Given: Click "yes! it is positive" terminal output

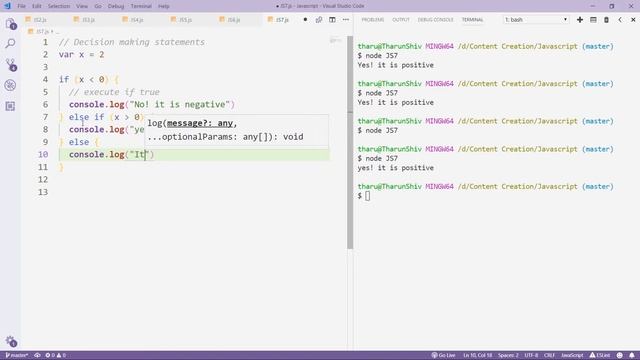Looking at the screenshot, I should (396, 168).
